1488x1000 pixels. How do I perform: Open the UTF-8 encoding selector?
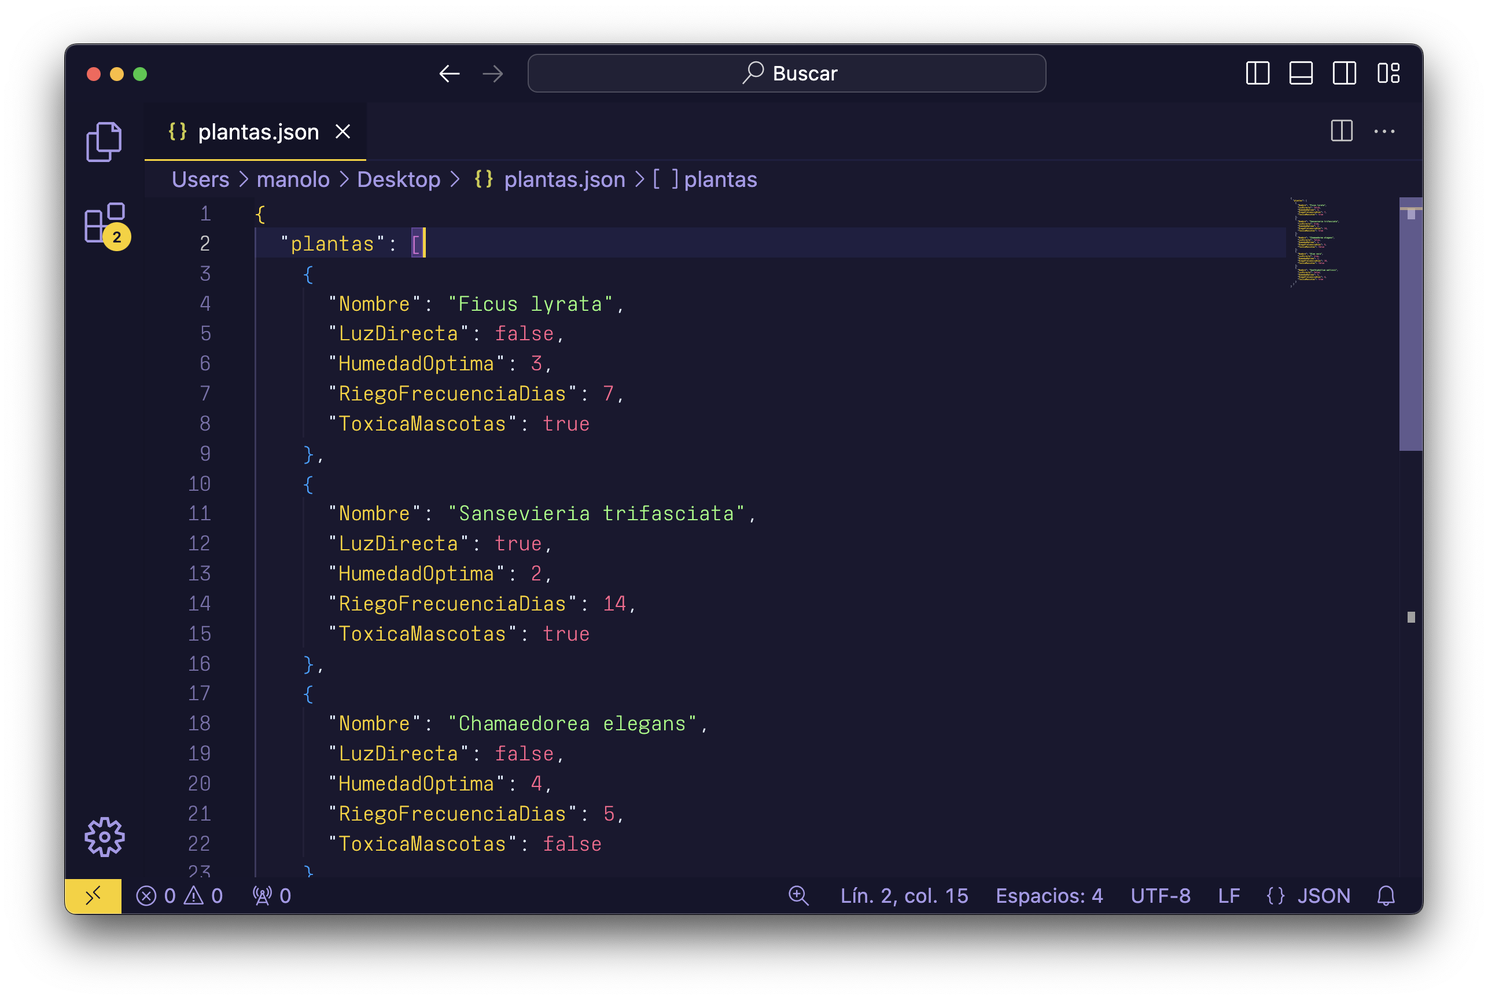click(x=1160, y=896)
